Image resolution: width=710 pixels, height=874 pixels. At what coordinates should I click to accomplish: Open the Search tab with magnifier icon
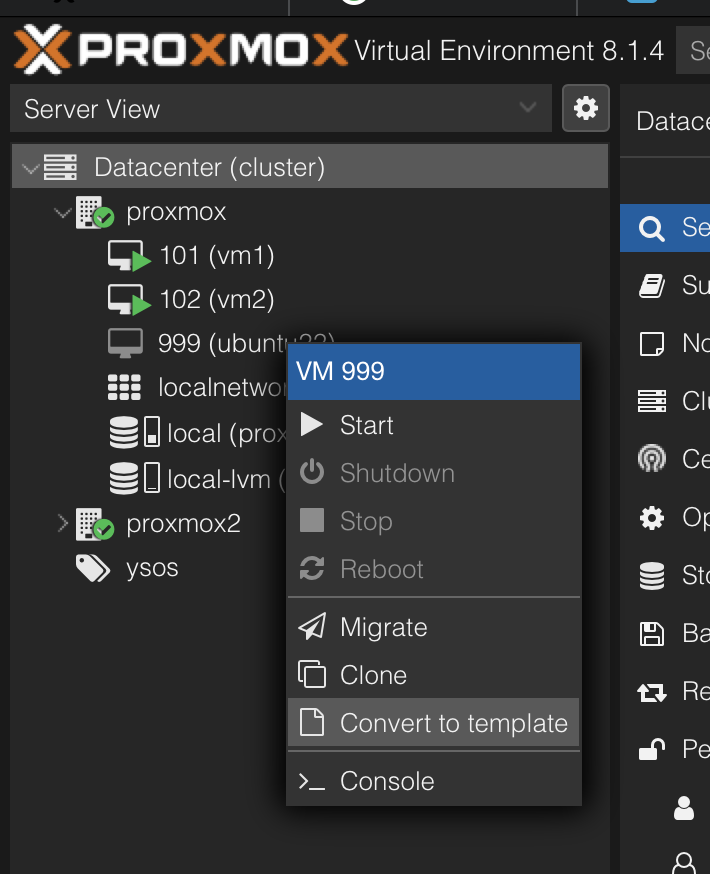click(665, 228)
